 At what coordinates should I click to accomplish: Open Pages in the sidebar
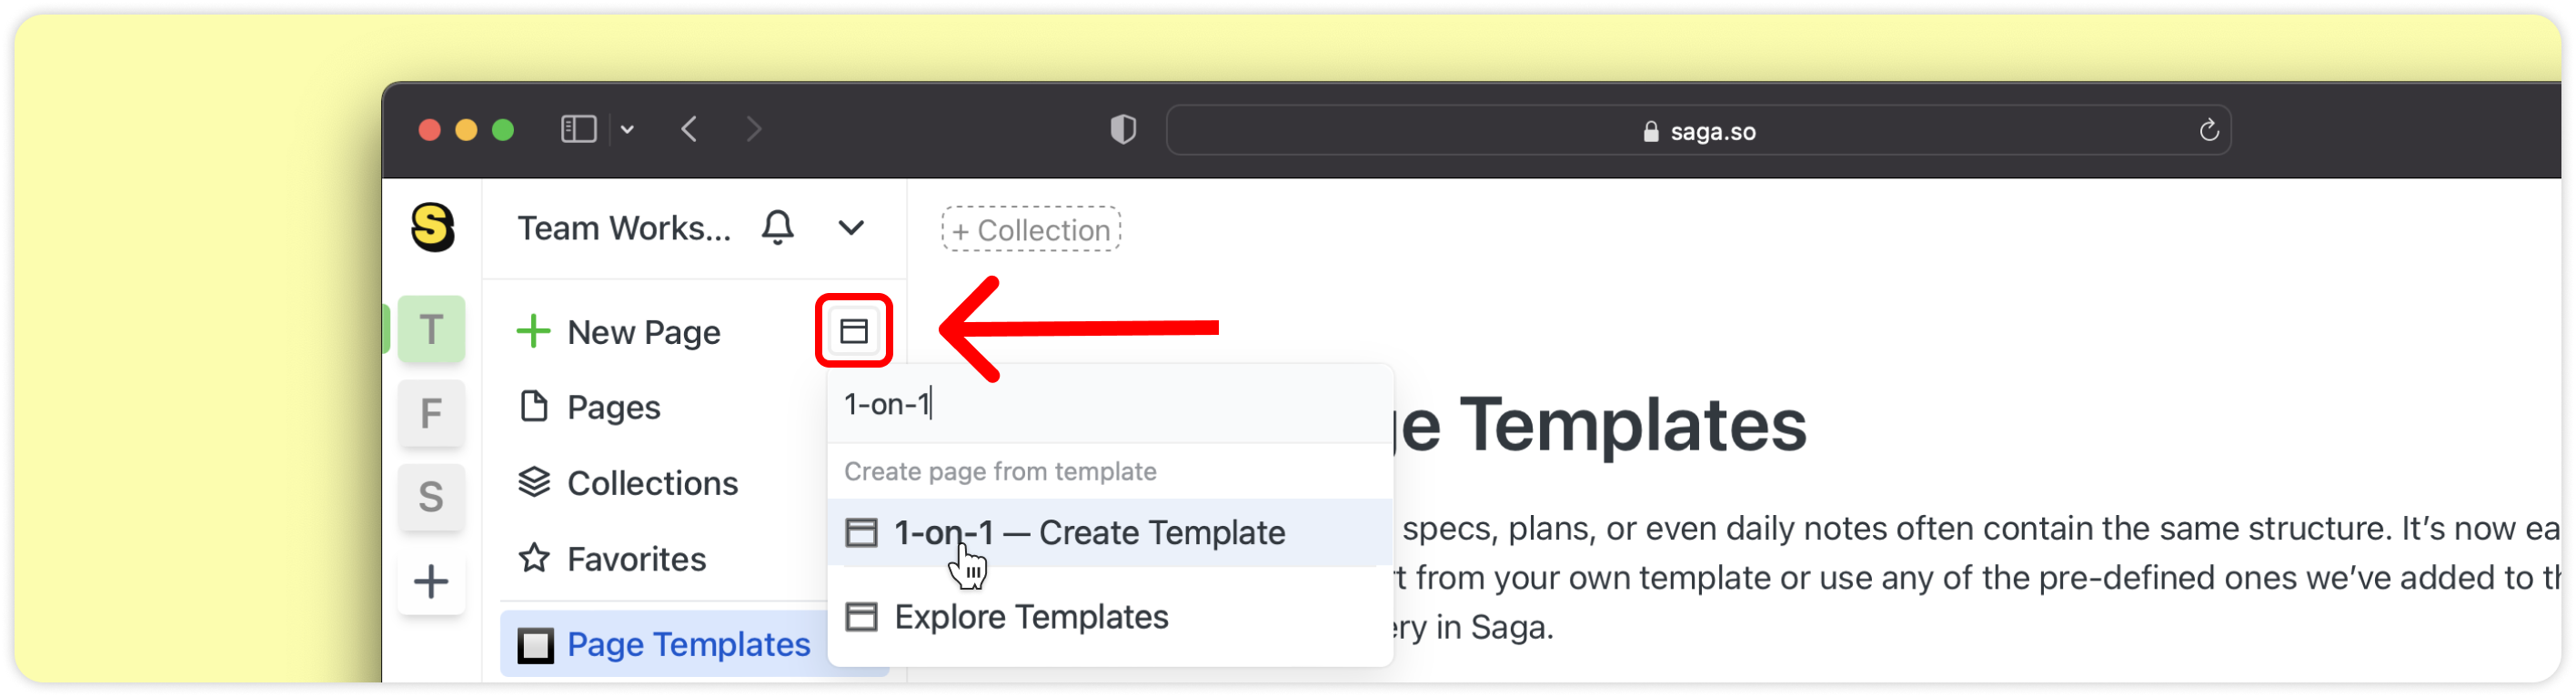pos(612,408)
